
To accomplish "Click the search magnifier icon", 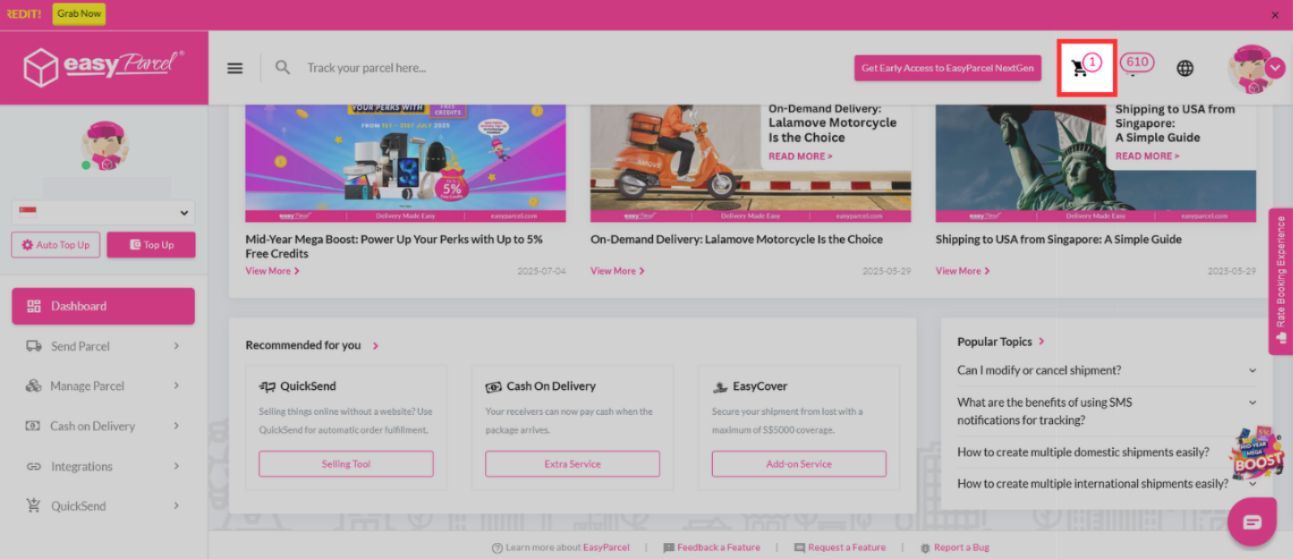I will 283,67.
